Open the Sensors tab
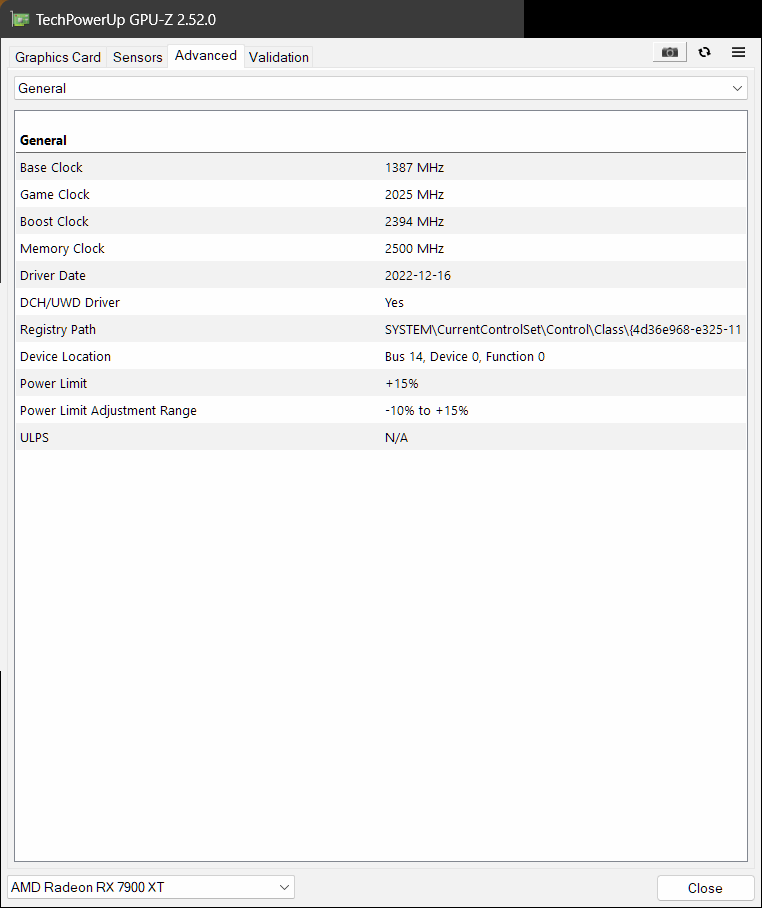 (137, 57)
